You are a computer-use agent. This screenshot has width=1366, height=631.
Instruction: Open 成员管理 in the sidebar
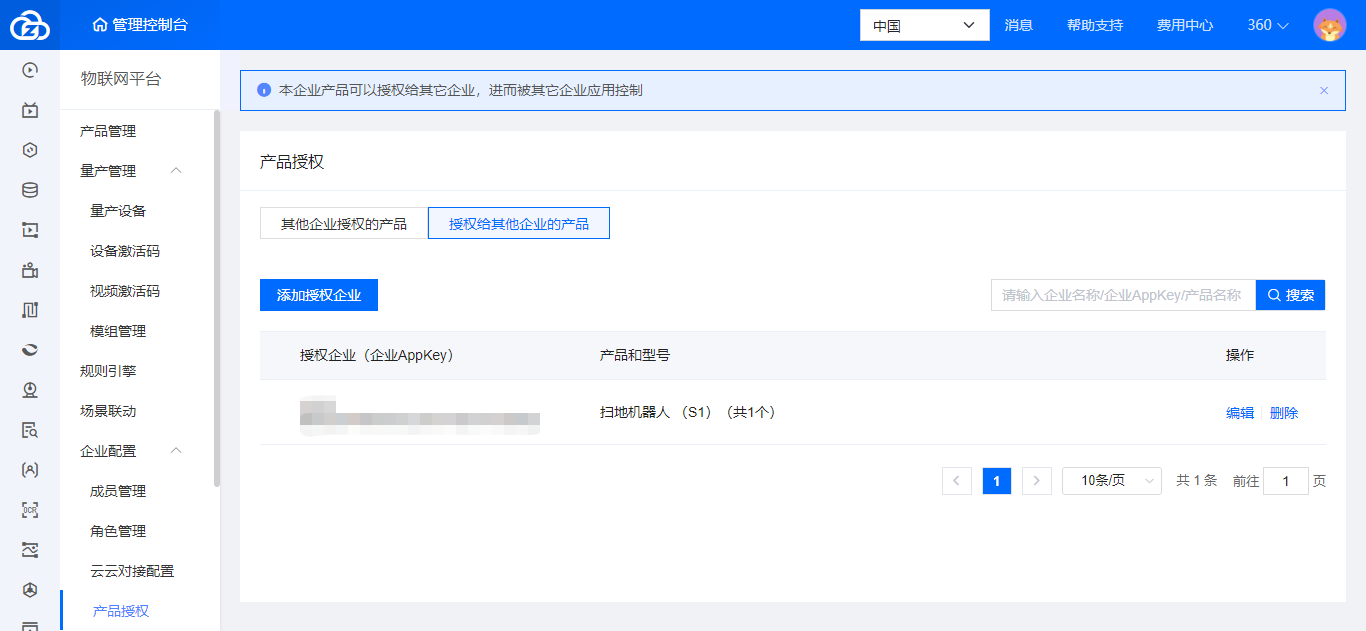coord(118,491)
